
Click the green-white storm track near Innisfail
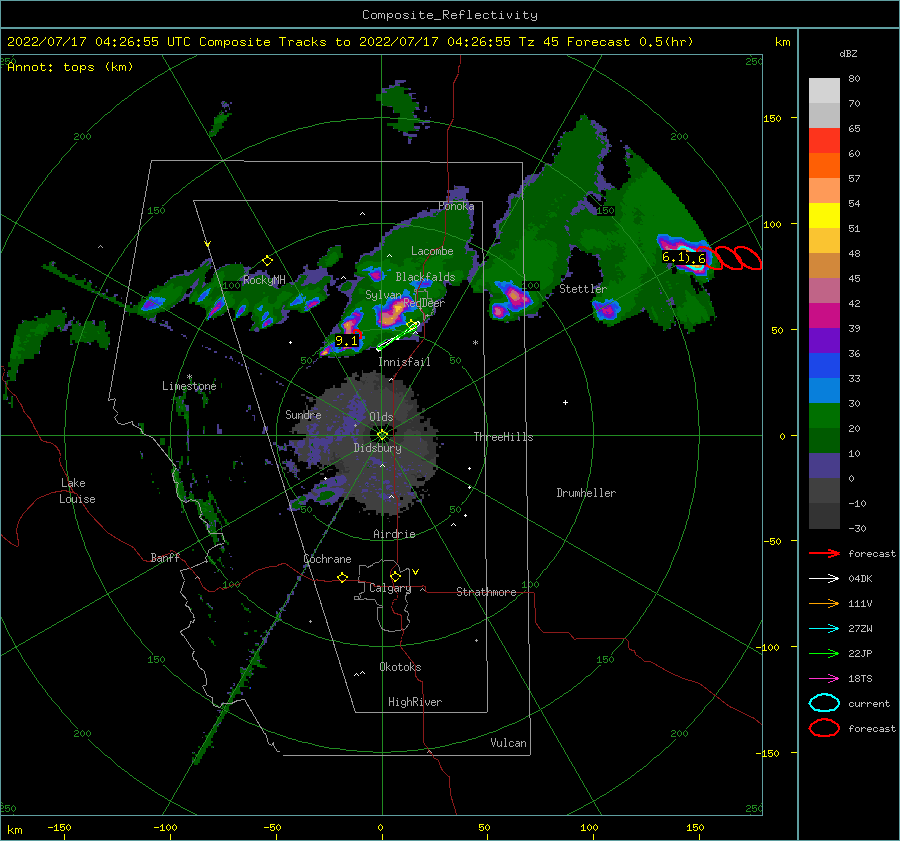point(398,337)
